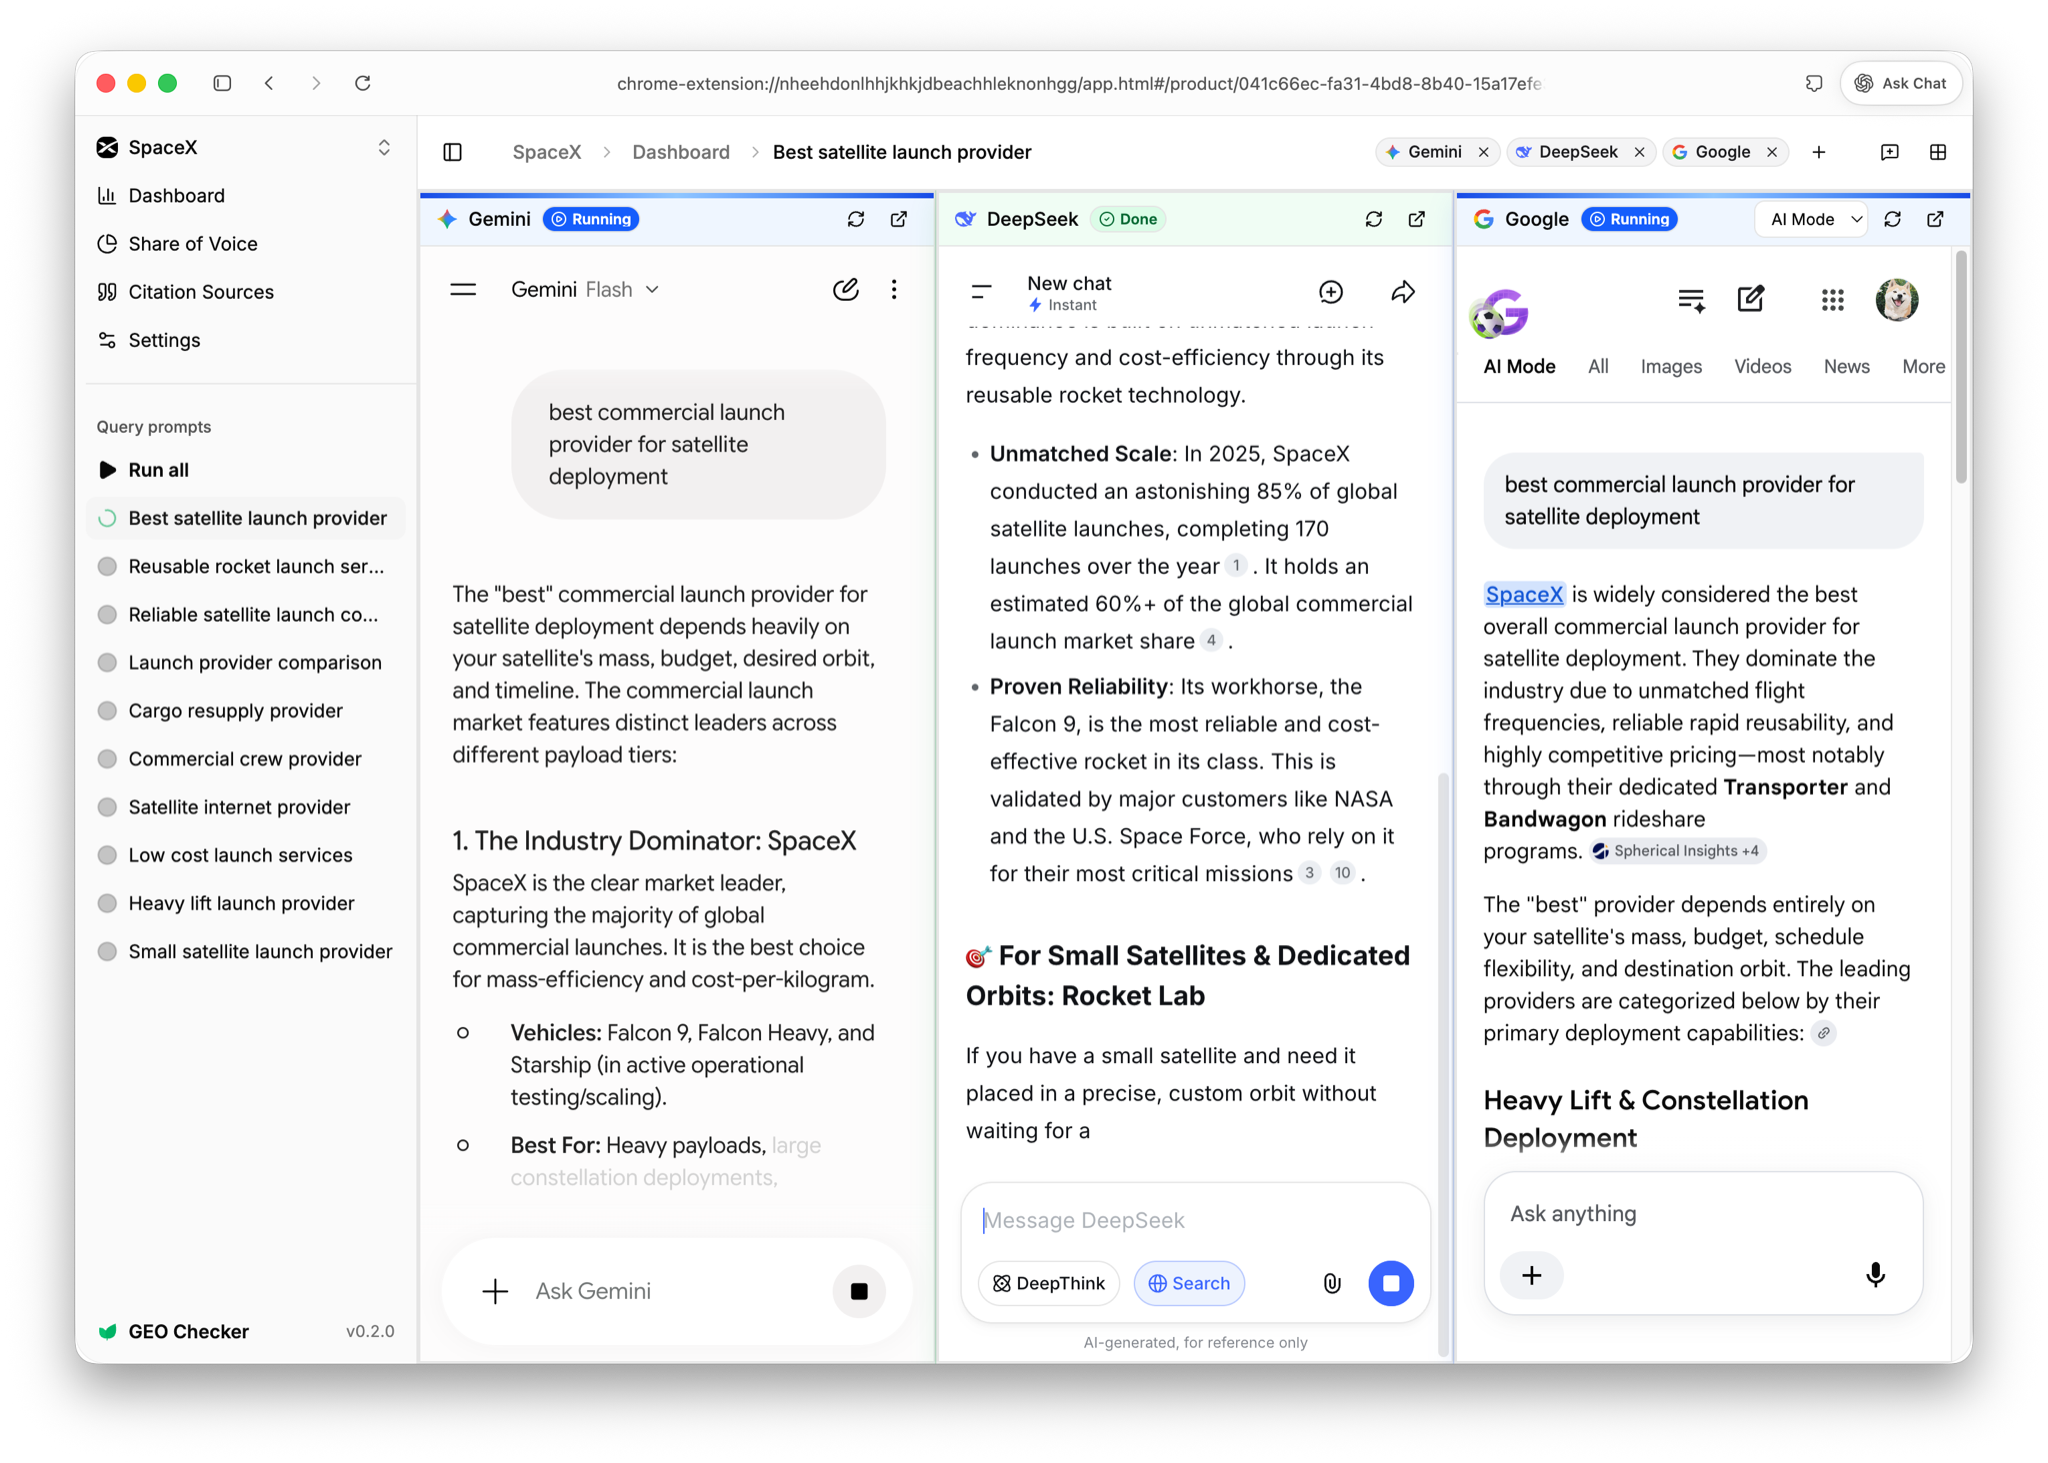Open DeepSeek panel in external window

(1417, 219)
